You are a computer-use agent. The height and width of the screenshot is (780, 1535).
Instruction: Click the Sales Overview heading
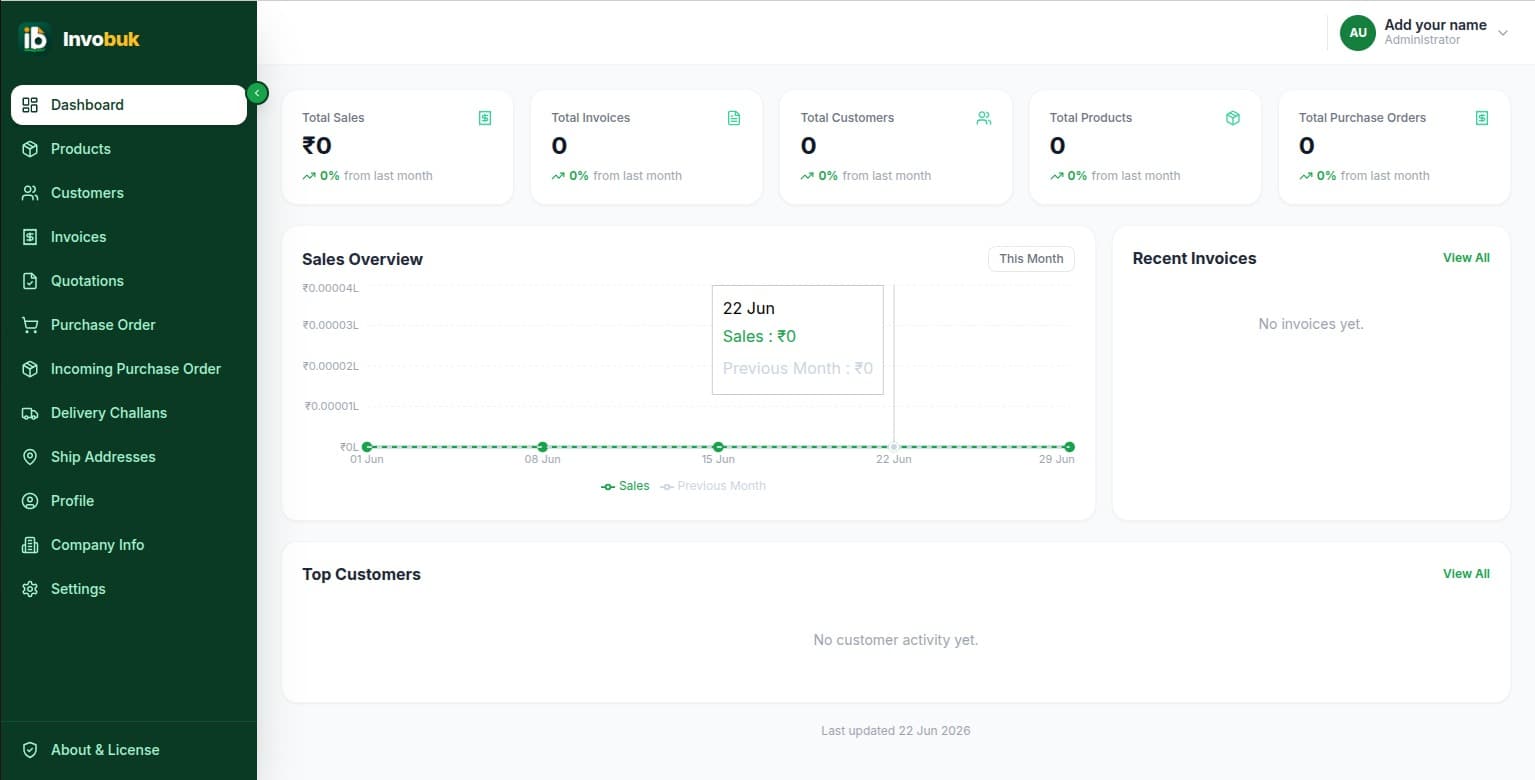[x=362, y=259]
